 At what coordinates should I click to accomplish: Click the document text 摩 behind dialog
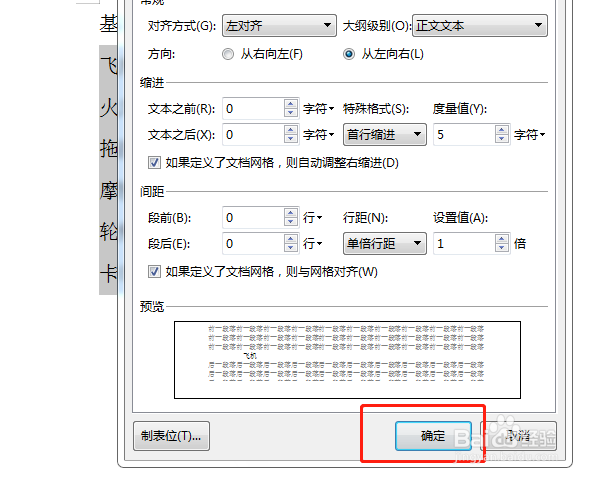point(109,190)
